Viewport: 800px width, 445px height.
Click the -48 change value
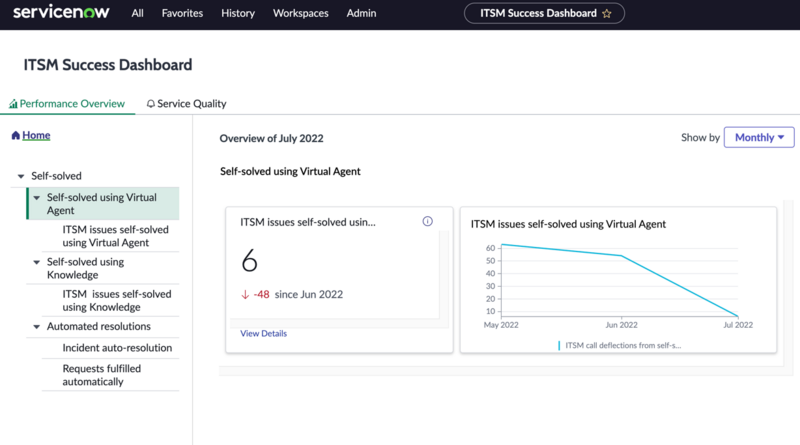(x=261, y=294)
